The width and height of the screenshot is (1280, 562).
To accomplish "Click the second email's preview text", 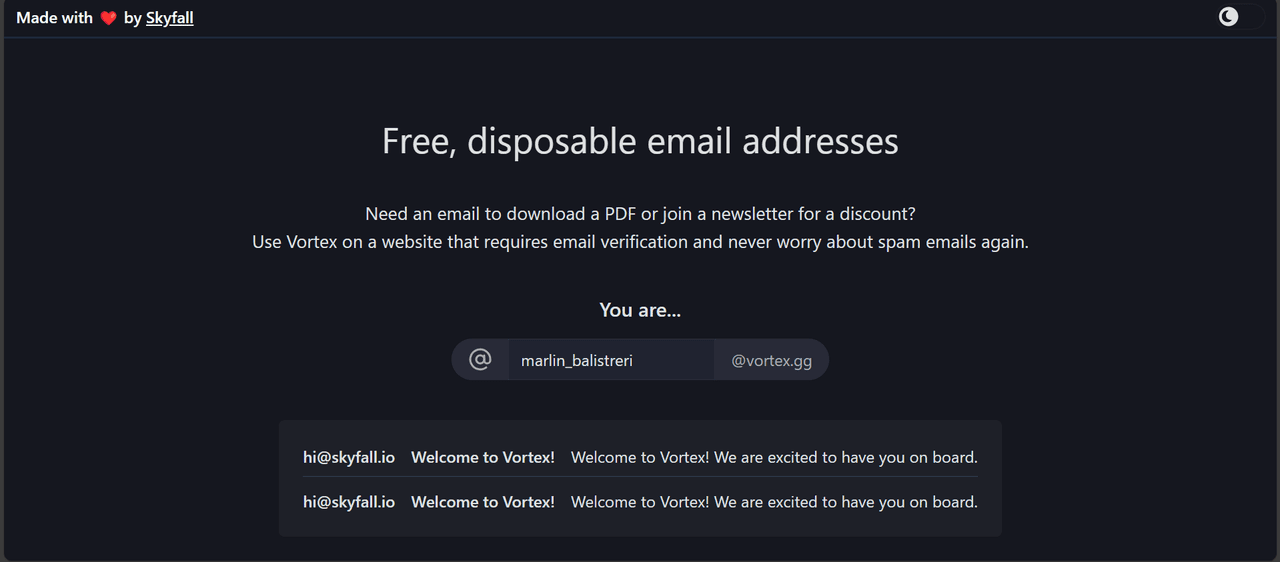I will (x=774, y=502).
